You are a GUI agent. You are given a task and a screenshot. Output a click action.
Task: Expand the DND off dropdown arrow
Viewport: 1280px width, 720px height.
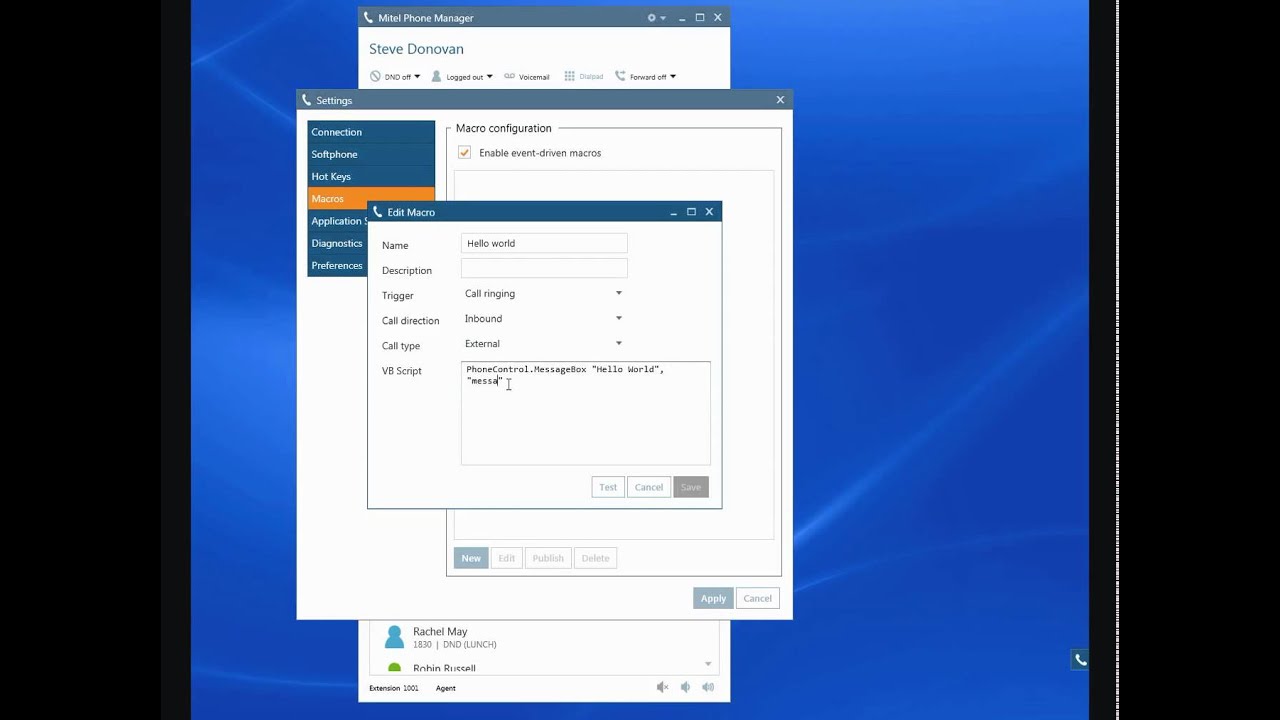tap(417, 76)
